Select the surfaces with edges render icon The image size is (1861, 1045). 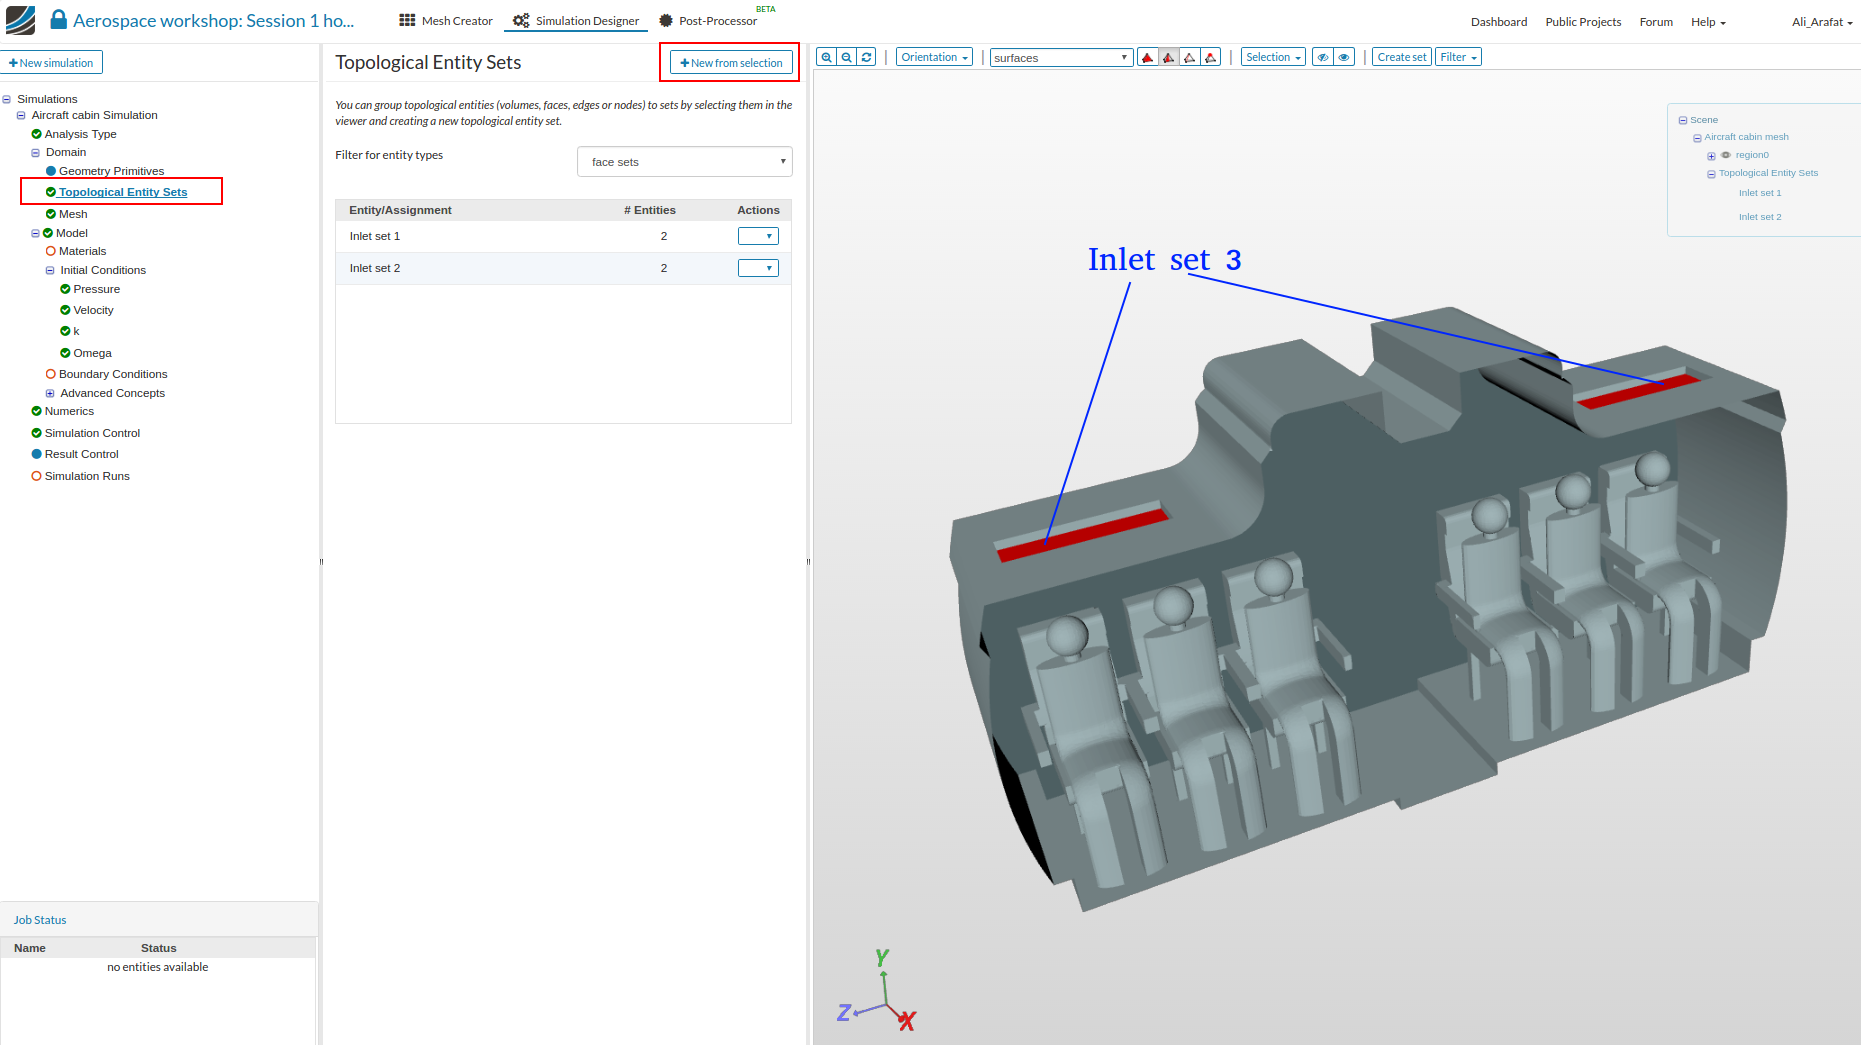click(x=1169, y=57)
